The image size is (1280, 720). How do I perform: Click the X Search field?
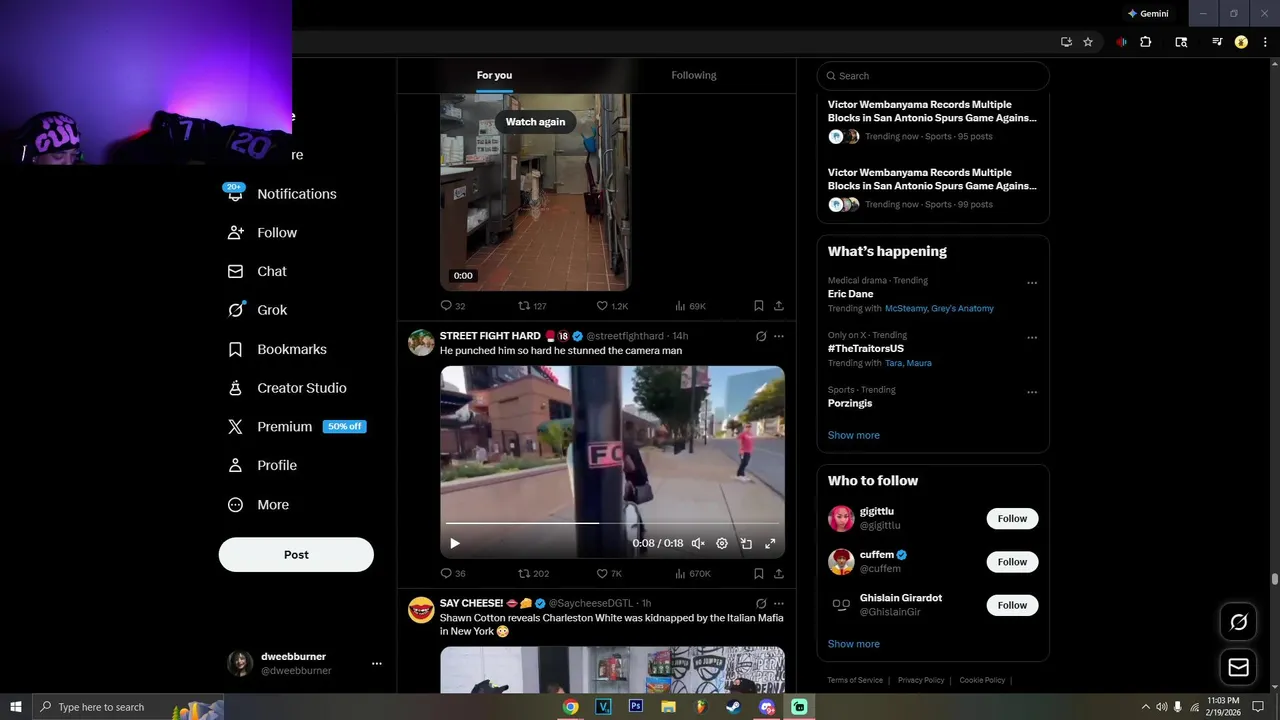pos(933,76)
